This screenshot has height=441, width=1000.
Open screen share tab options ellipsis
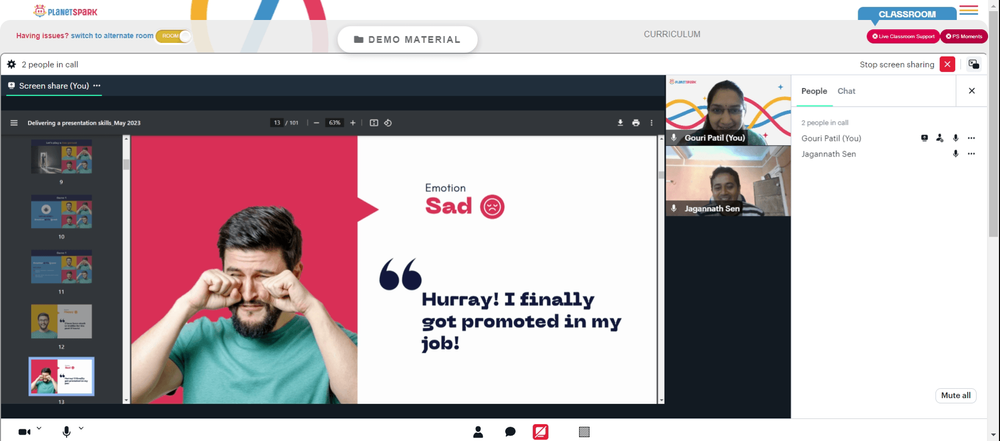click(96, 86)
